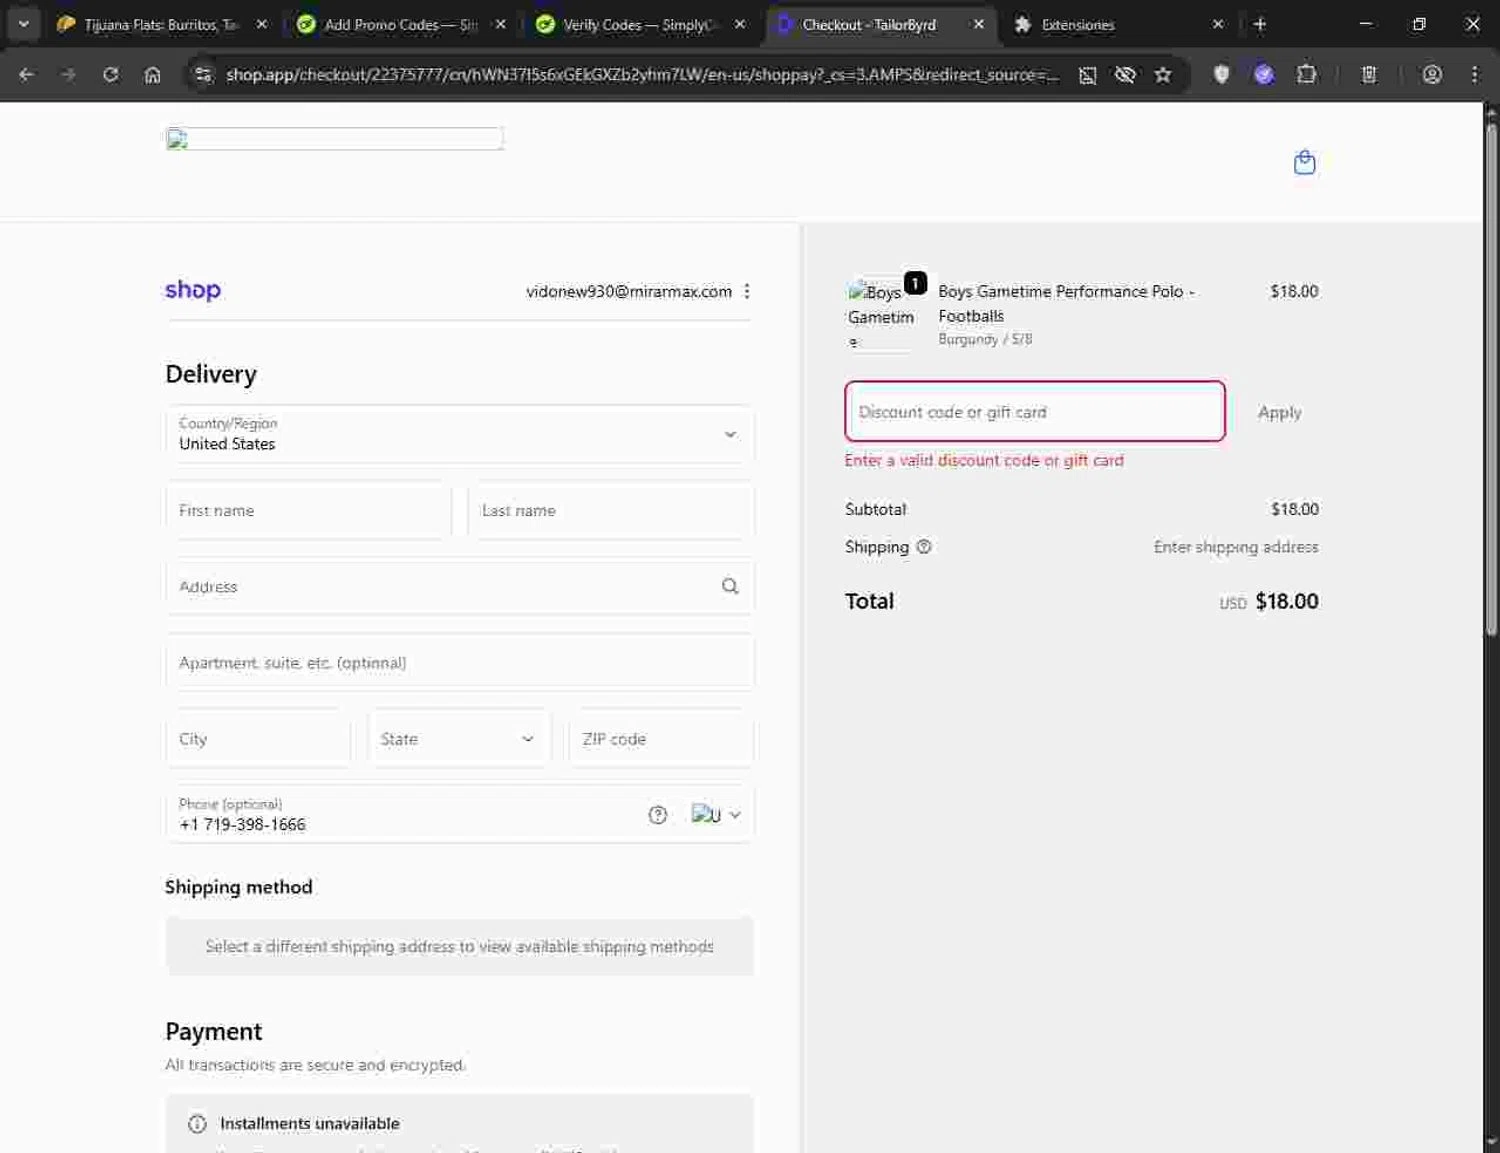
Task: Click the Enter shipping address text
Action: (1236, 547)
